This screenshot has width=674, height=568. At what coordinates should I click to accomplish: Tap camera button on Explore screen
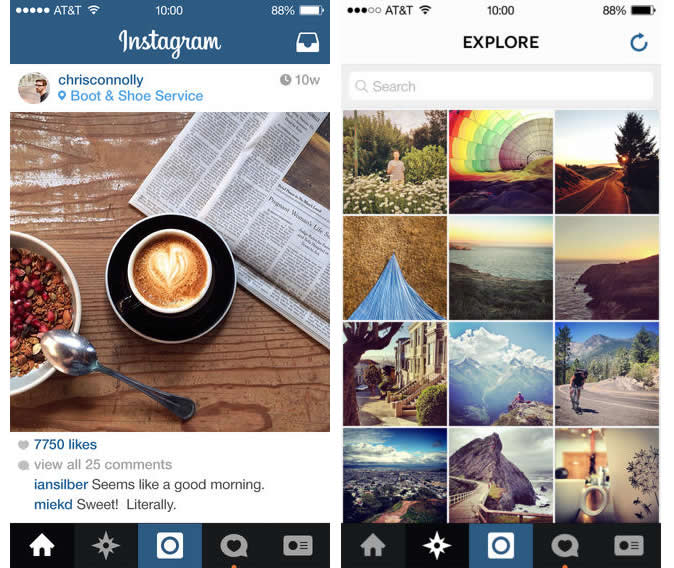coord(501,545)
